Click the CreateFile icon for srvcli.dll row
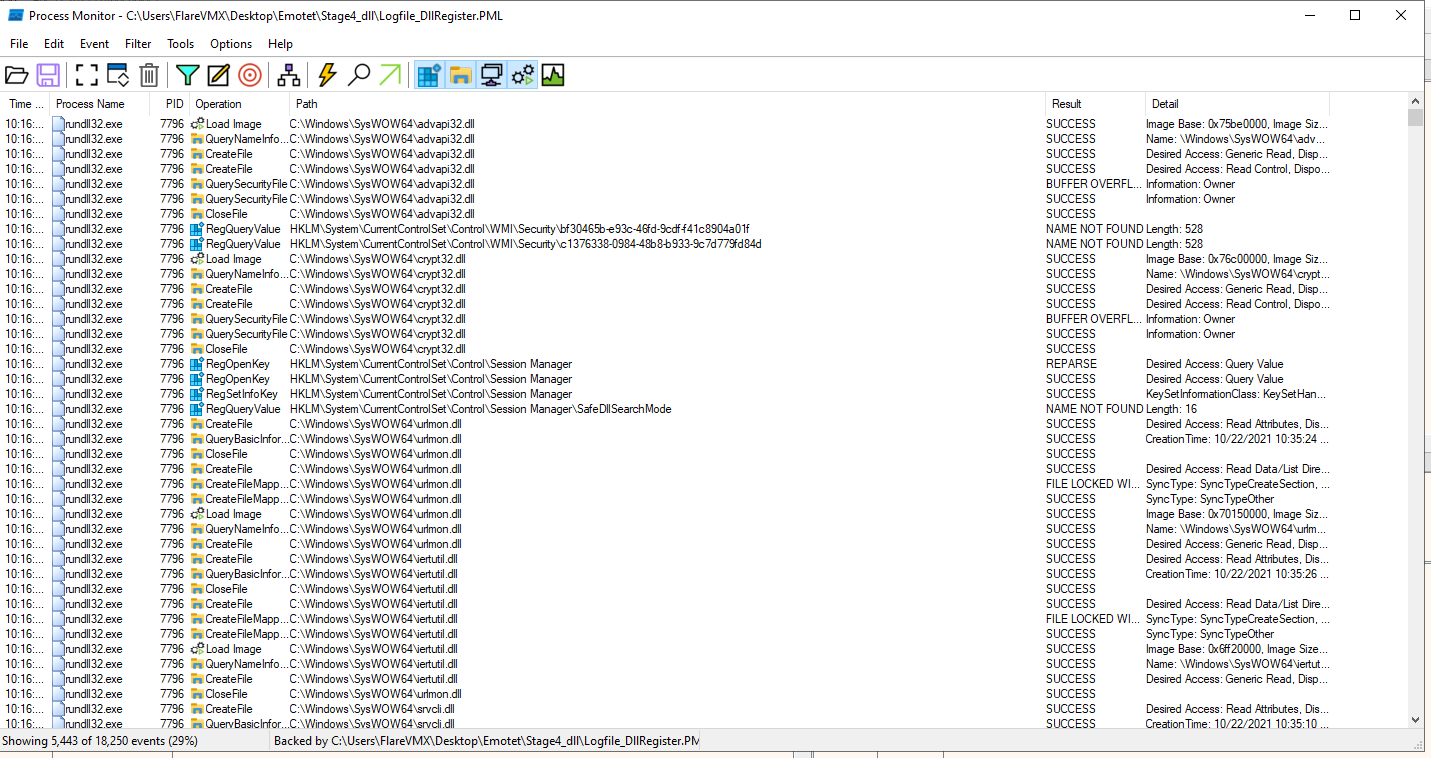Viewport: 1431px width, 758px height. (197, 709)
